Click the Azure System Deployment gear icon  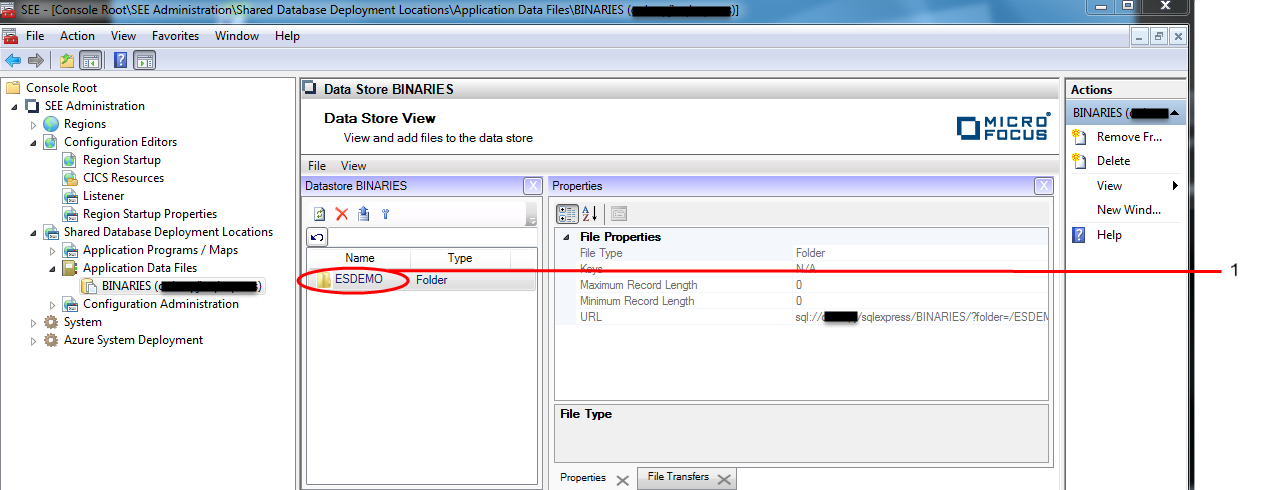click(x=51, y=340)
